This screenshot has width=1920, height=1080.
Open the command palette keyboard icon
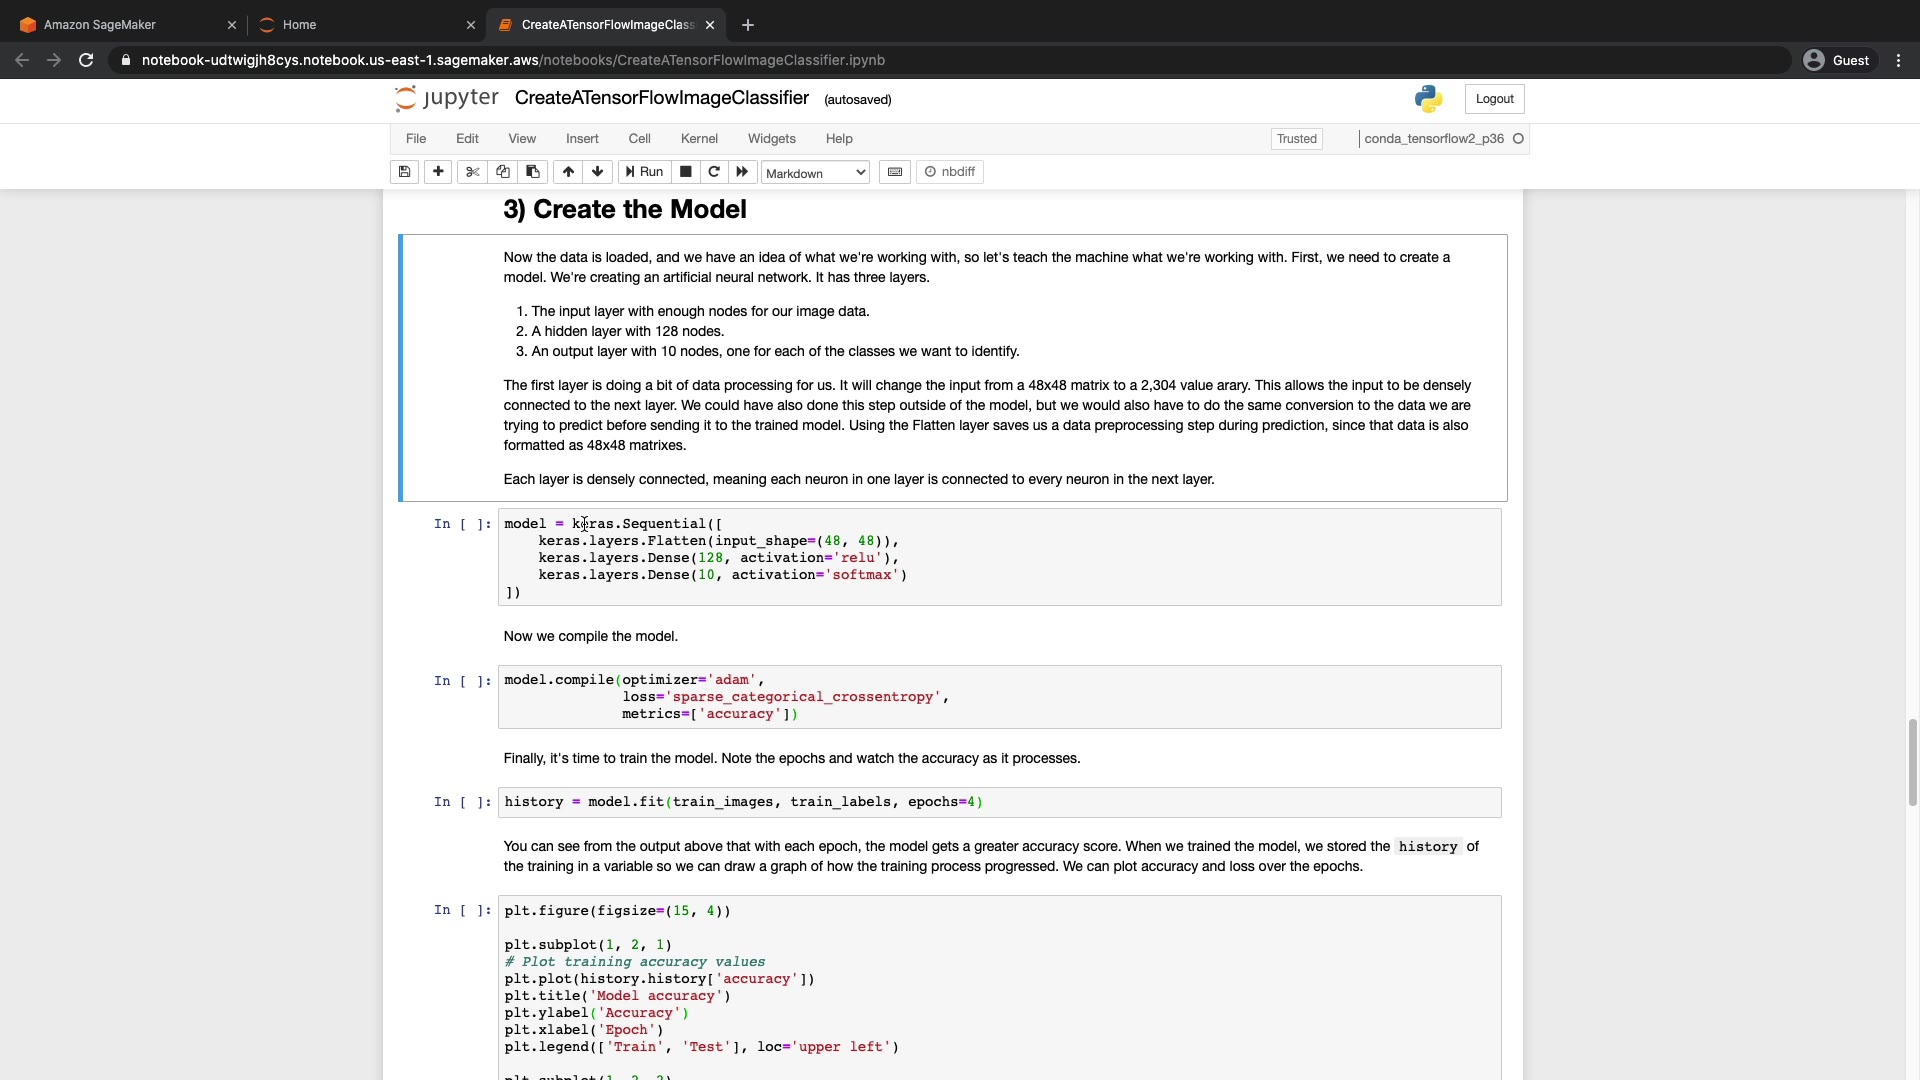pos(895,172)
